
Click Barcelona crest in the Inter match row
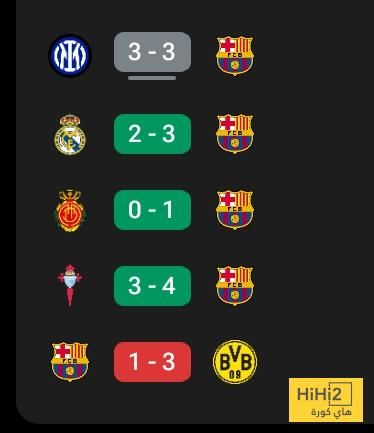tap(235, 56)
